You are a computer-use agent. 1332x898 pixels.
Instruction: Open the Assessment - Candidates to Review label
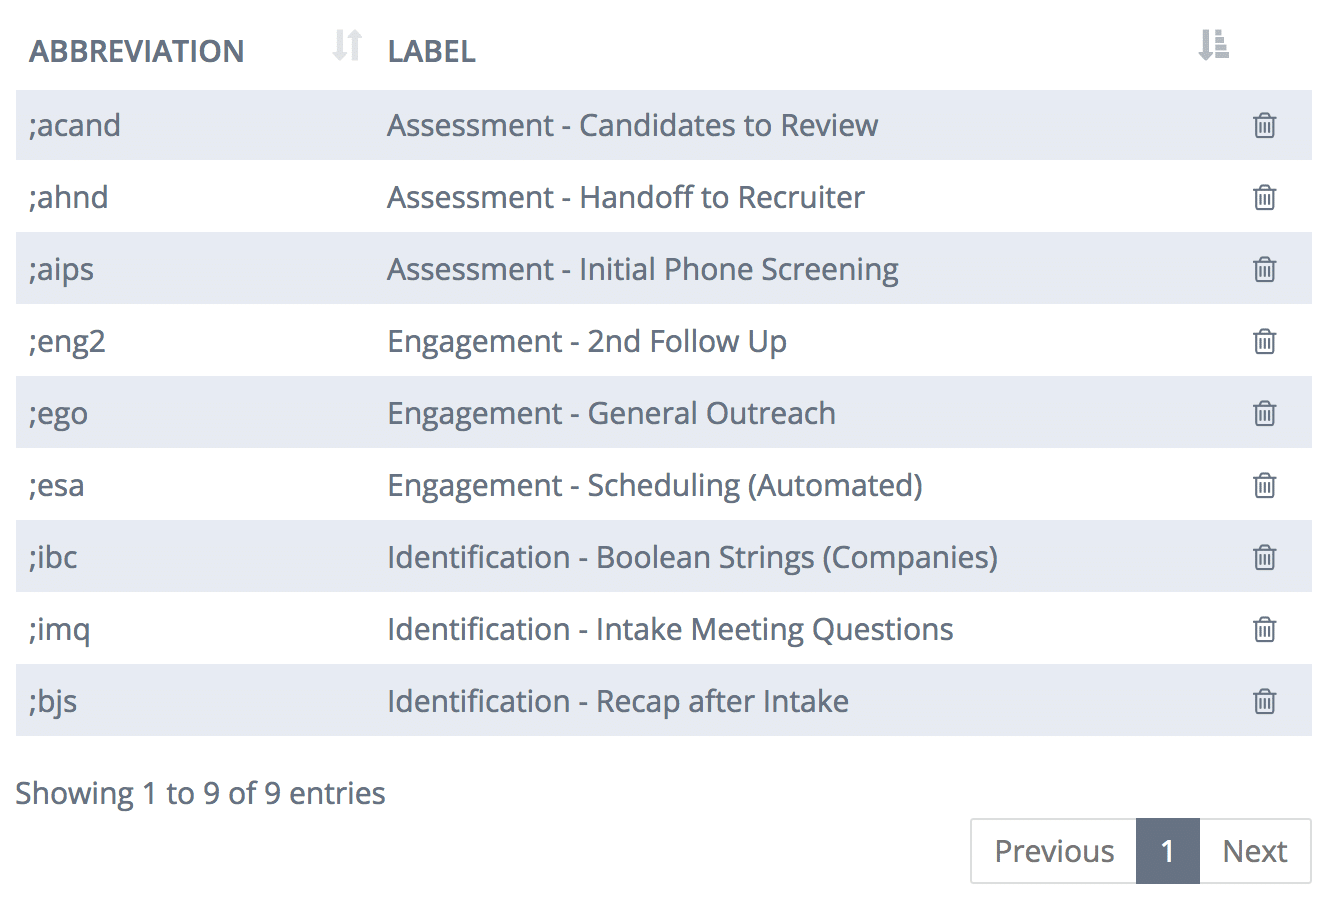tap(633, 125)
